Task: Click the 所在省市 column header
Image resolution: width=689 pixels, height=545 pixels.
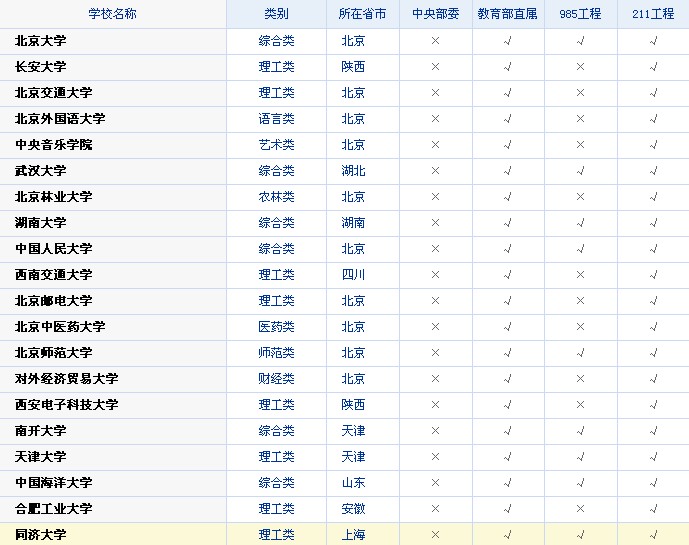Action: (362, 14)
